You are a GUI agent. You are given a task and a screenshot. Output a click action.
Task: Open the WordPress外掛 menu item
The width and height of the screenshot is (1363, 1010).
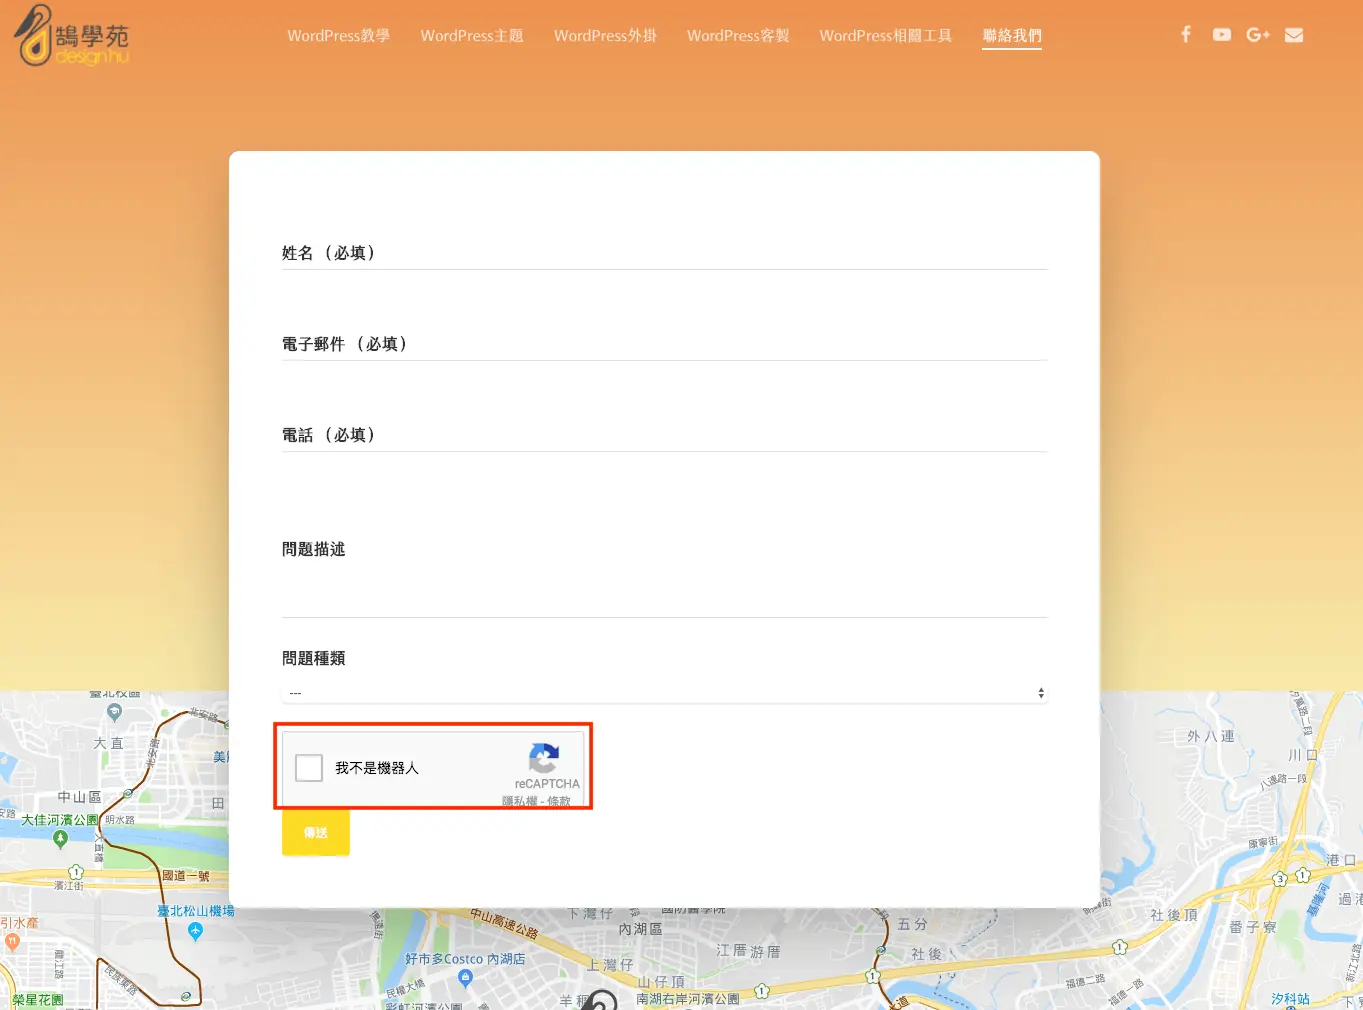(605, 36)
